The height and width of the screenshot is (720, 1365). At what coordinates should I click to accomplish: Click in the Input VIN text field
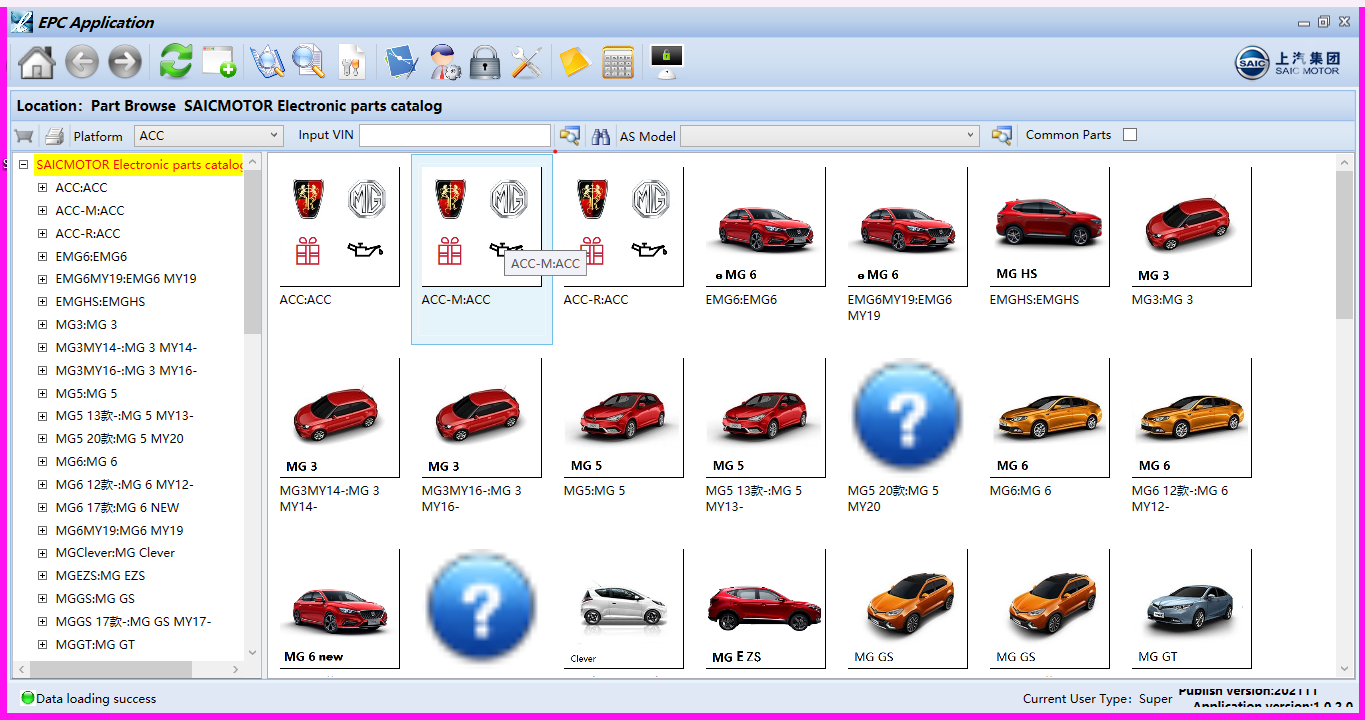click(x=455, y=135)
